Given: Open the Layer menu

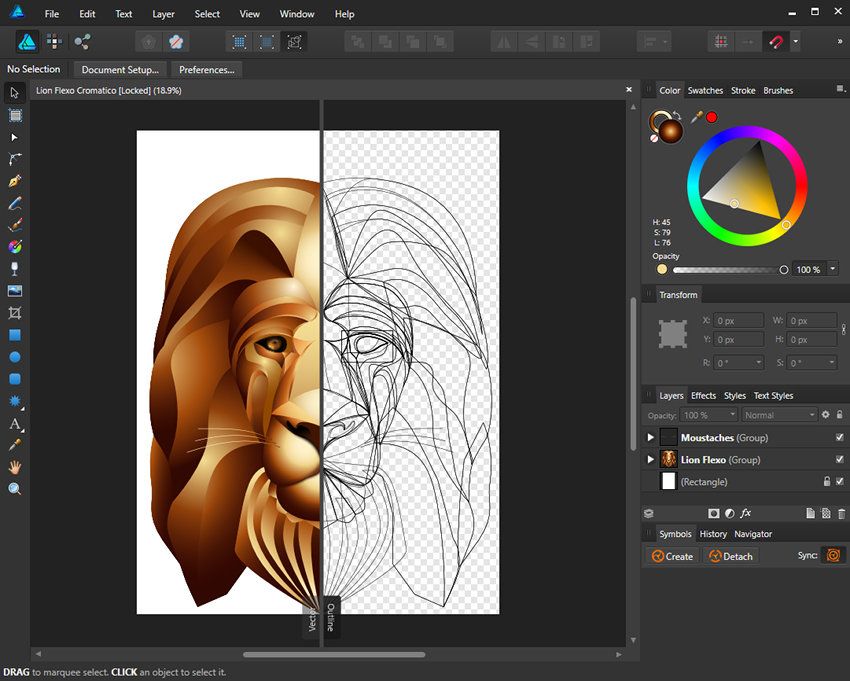Looking at the screenshot, I should tap(163, 14).
